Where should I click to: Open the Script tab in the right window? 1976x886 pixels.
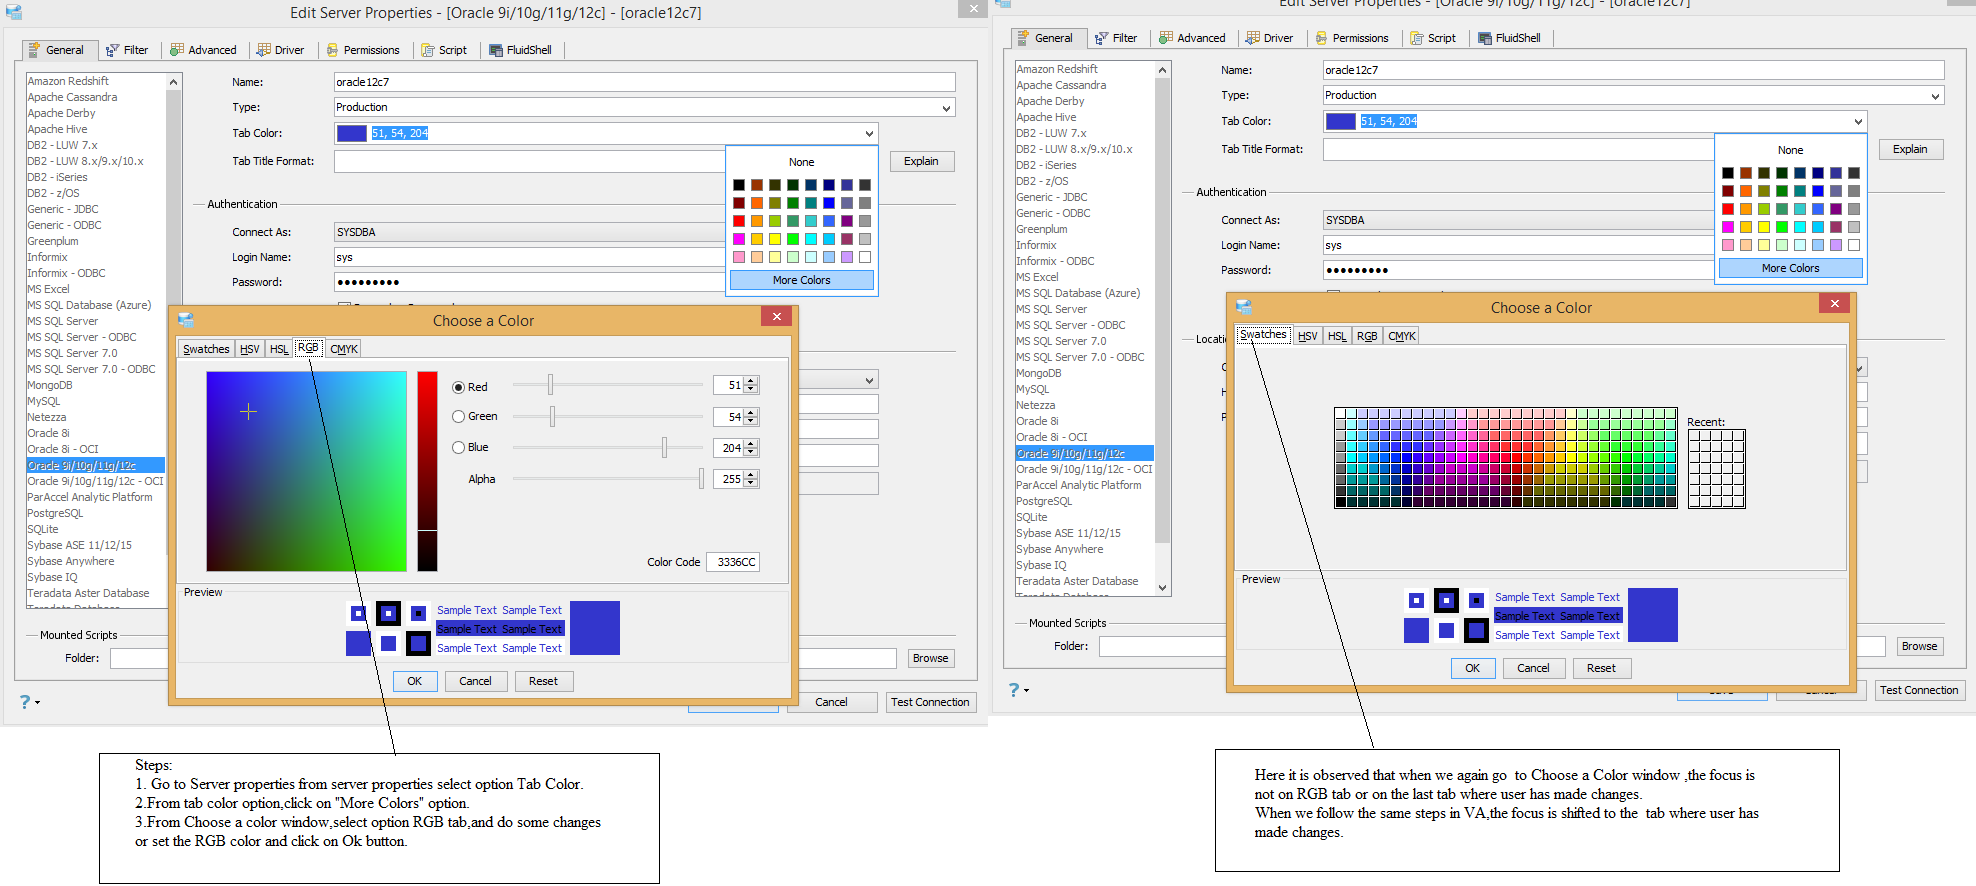1433,38
